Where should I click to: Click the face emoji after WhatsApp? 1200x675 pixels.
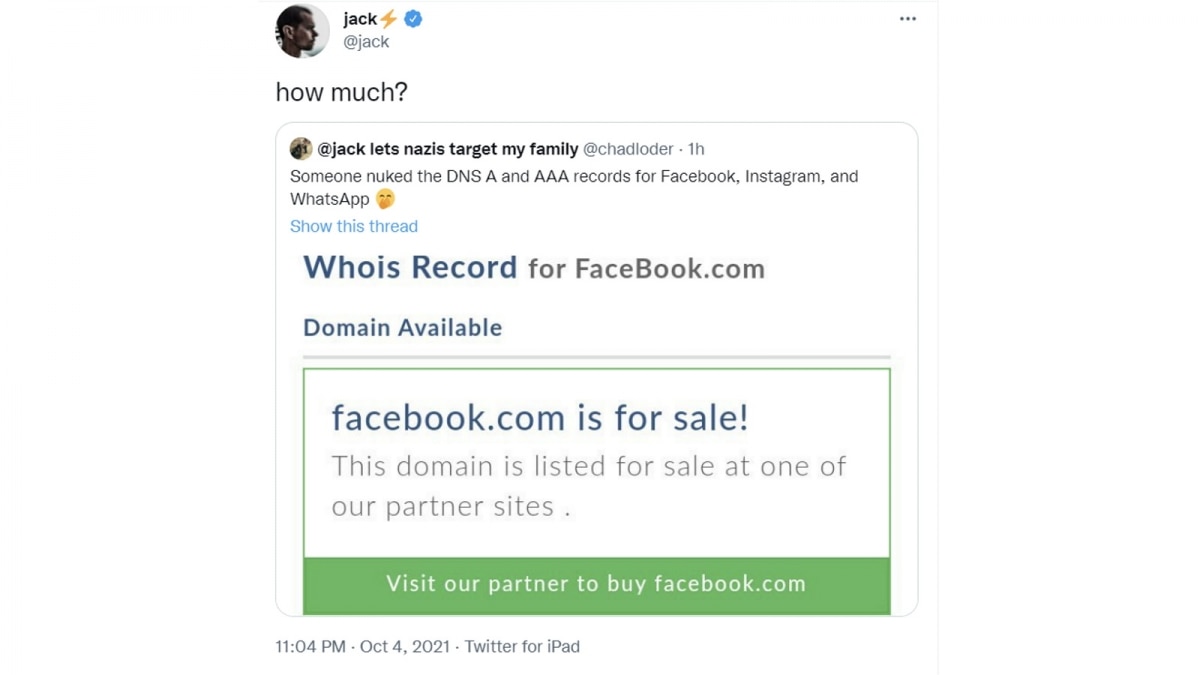[385, 199]
